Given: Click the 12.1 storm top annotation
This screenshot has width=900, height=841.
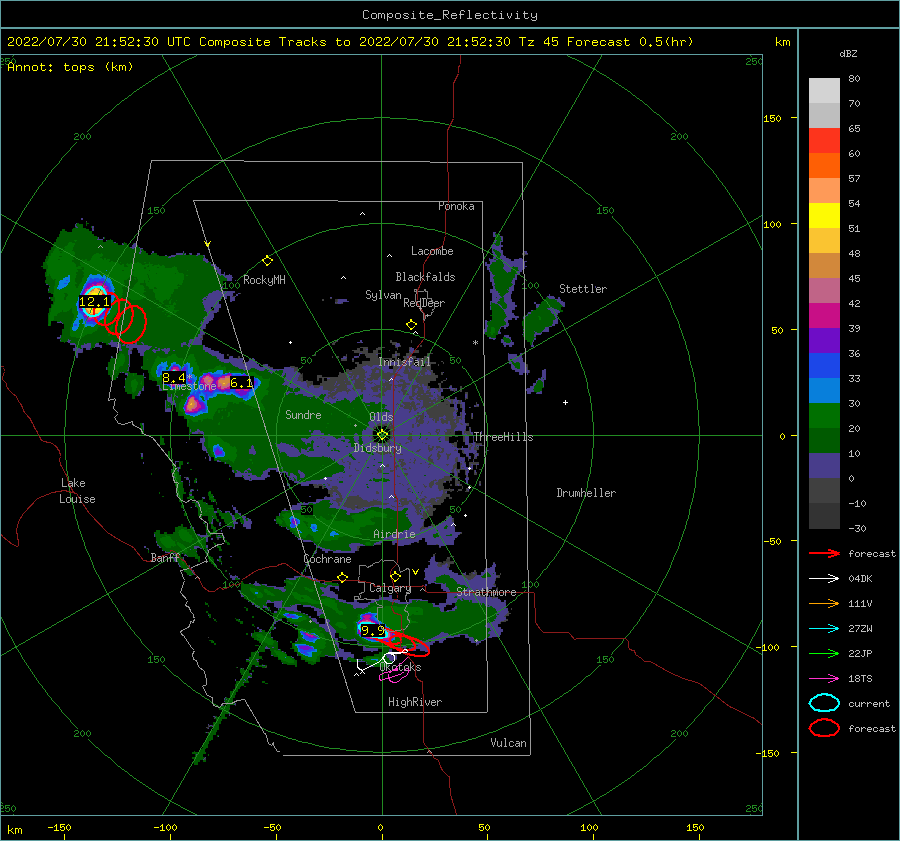Looking at the screenshot, I should pos(94,301).
